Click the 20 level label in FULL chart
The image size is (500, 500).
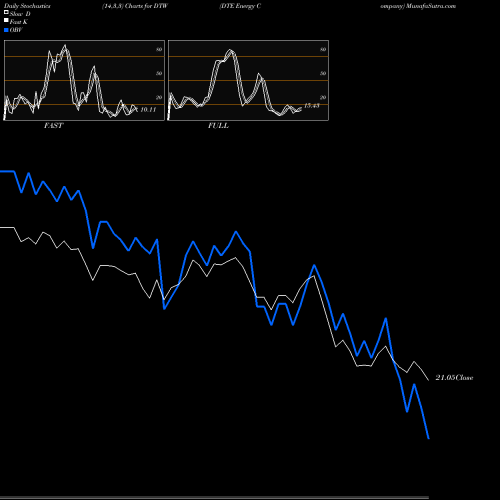(323, 97)
